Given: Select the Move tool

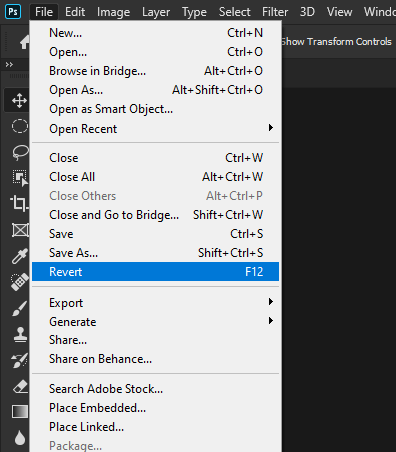Looking at the screenshot, I should [x=19, y=100].
